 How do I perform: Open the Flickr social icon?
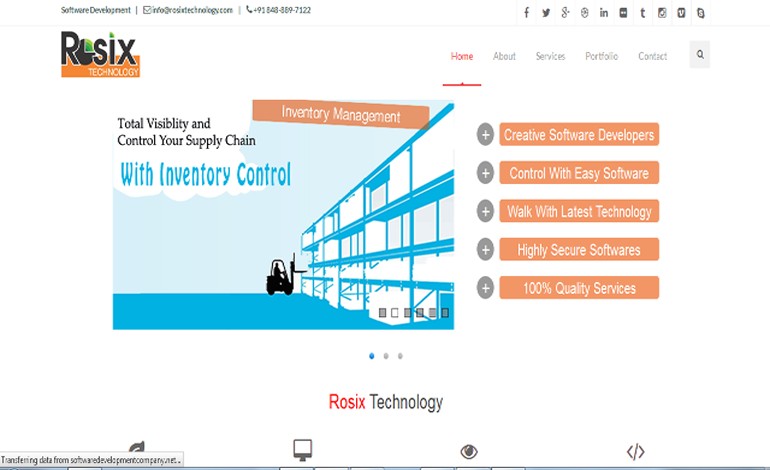pos(623,13)
